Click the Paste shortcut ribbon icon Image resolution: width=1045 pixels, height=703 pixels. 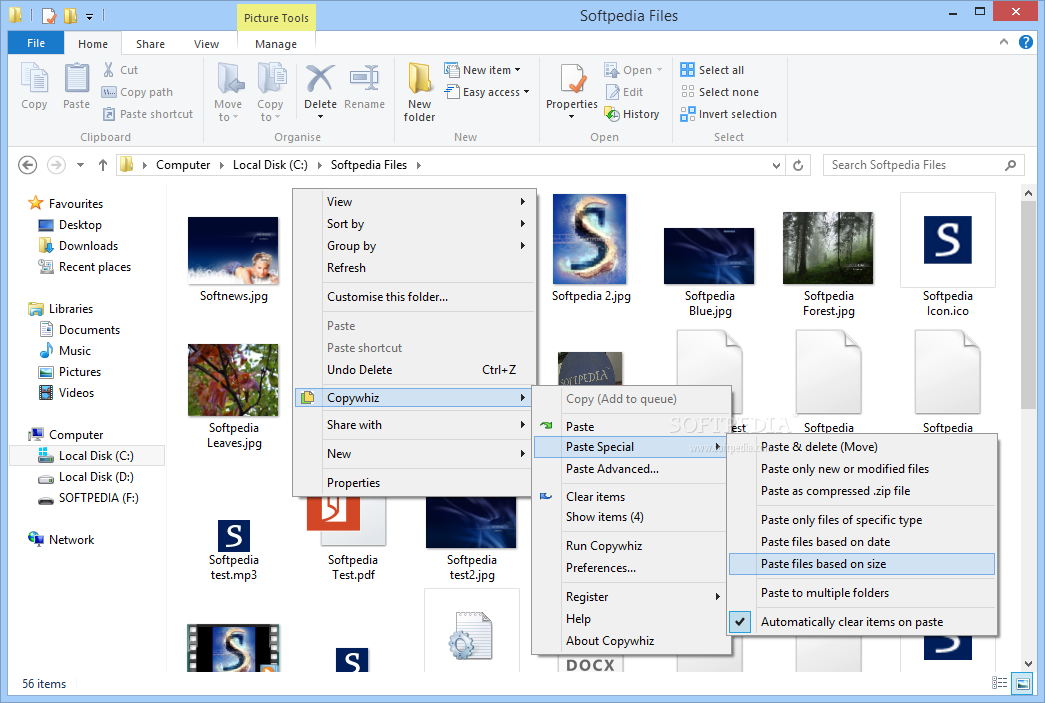point(109,114)
